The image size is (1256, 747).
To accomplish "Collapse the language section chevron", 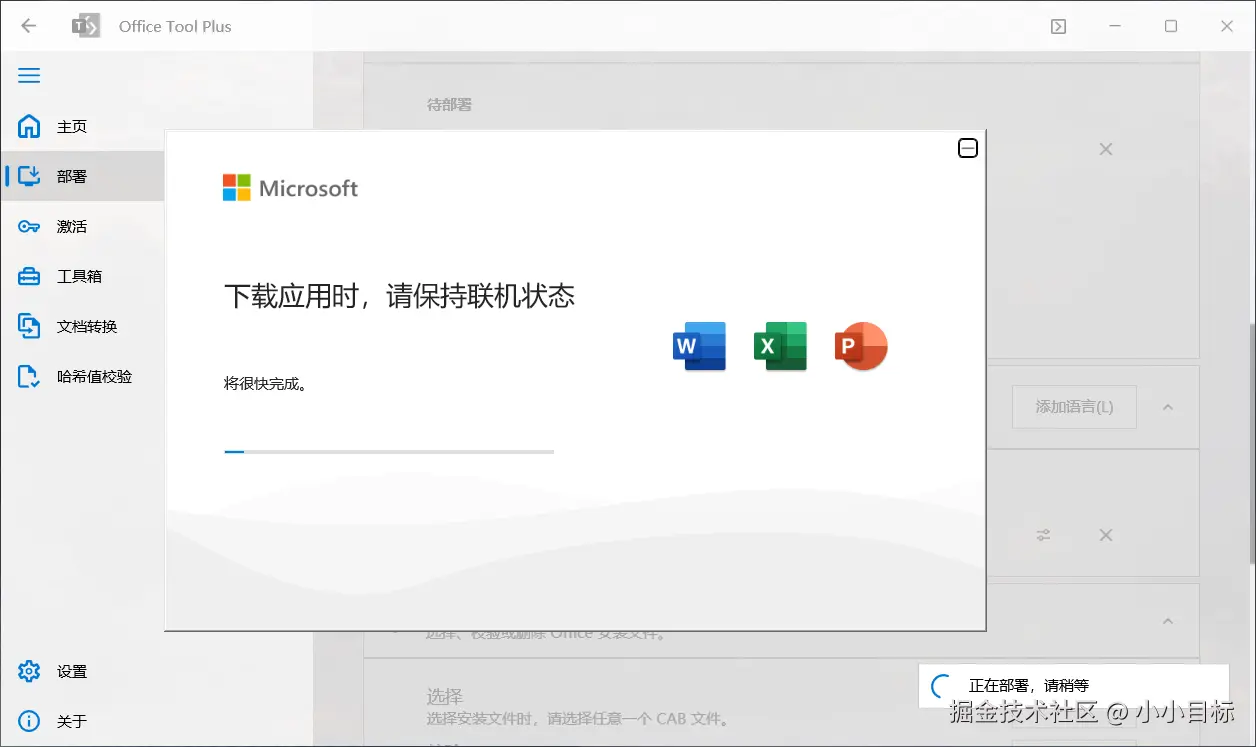I will click(x=1167, y=407).
